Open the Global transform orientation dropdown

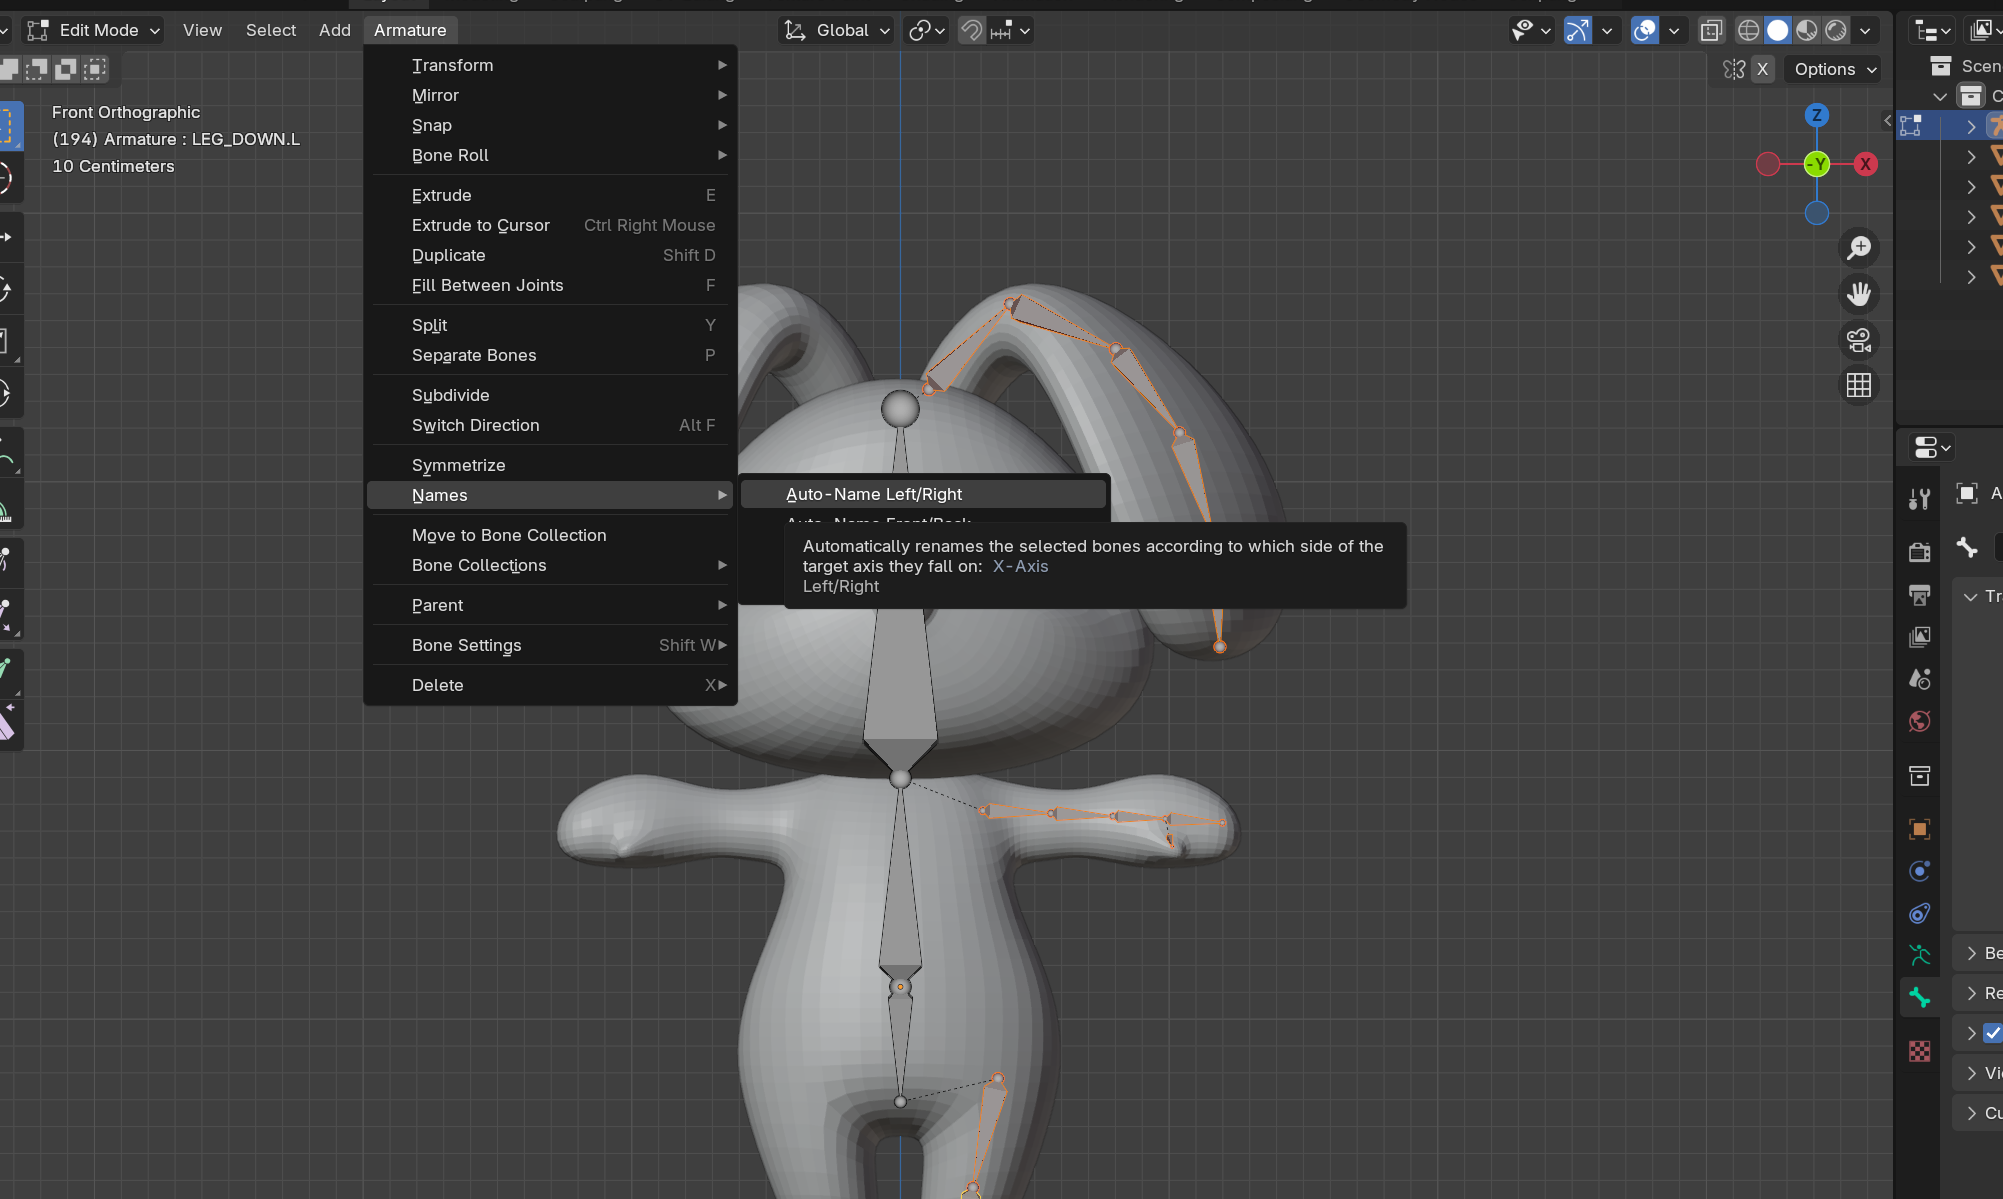coord(836,30)
